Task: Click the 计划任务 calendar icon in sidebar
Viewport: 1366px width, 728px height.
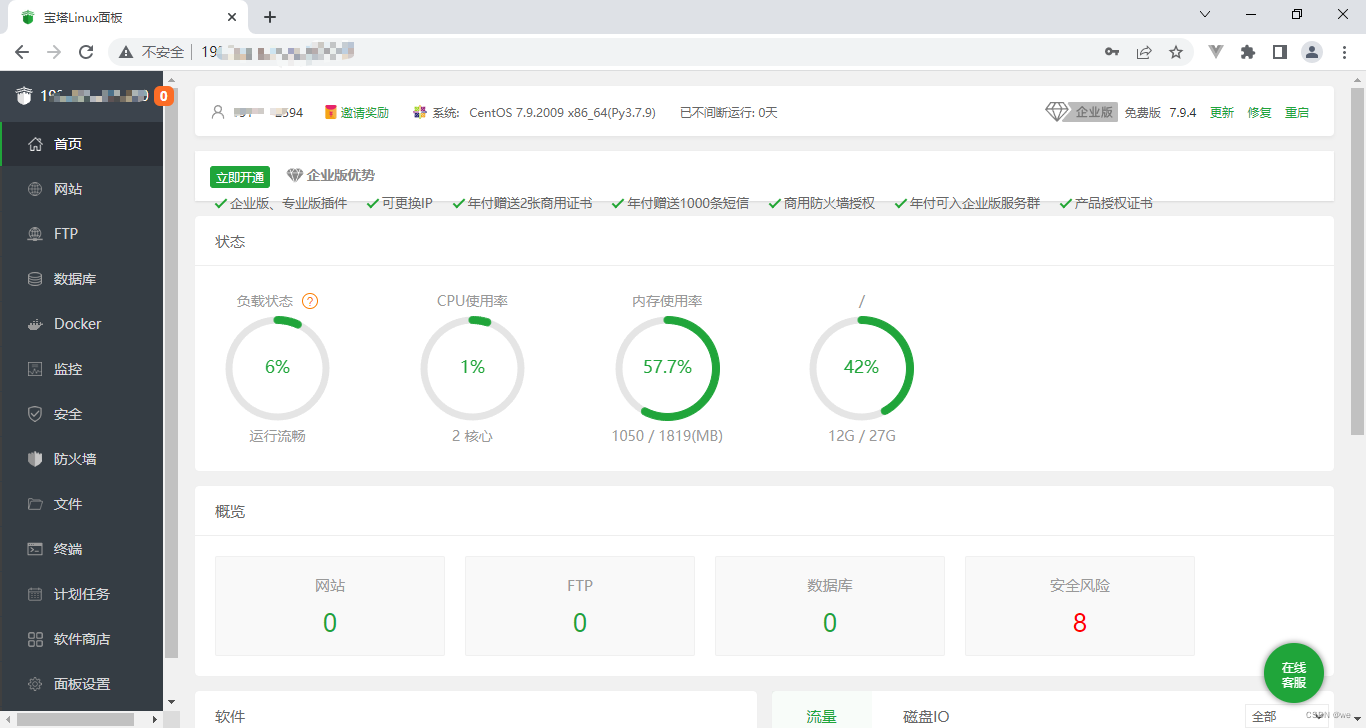Action: pos(35,594)
